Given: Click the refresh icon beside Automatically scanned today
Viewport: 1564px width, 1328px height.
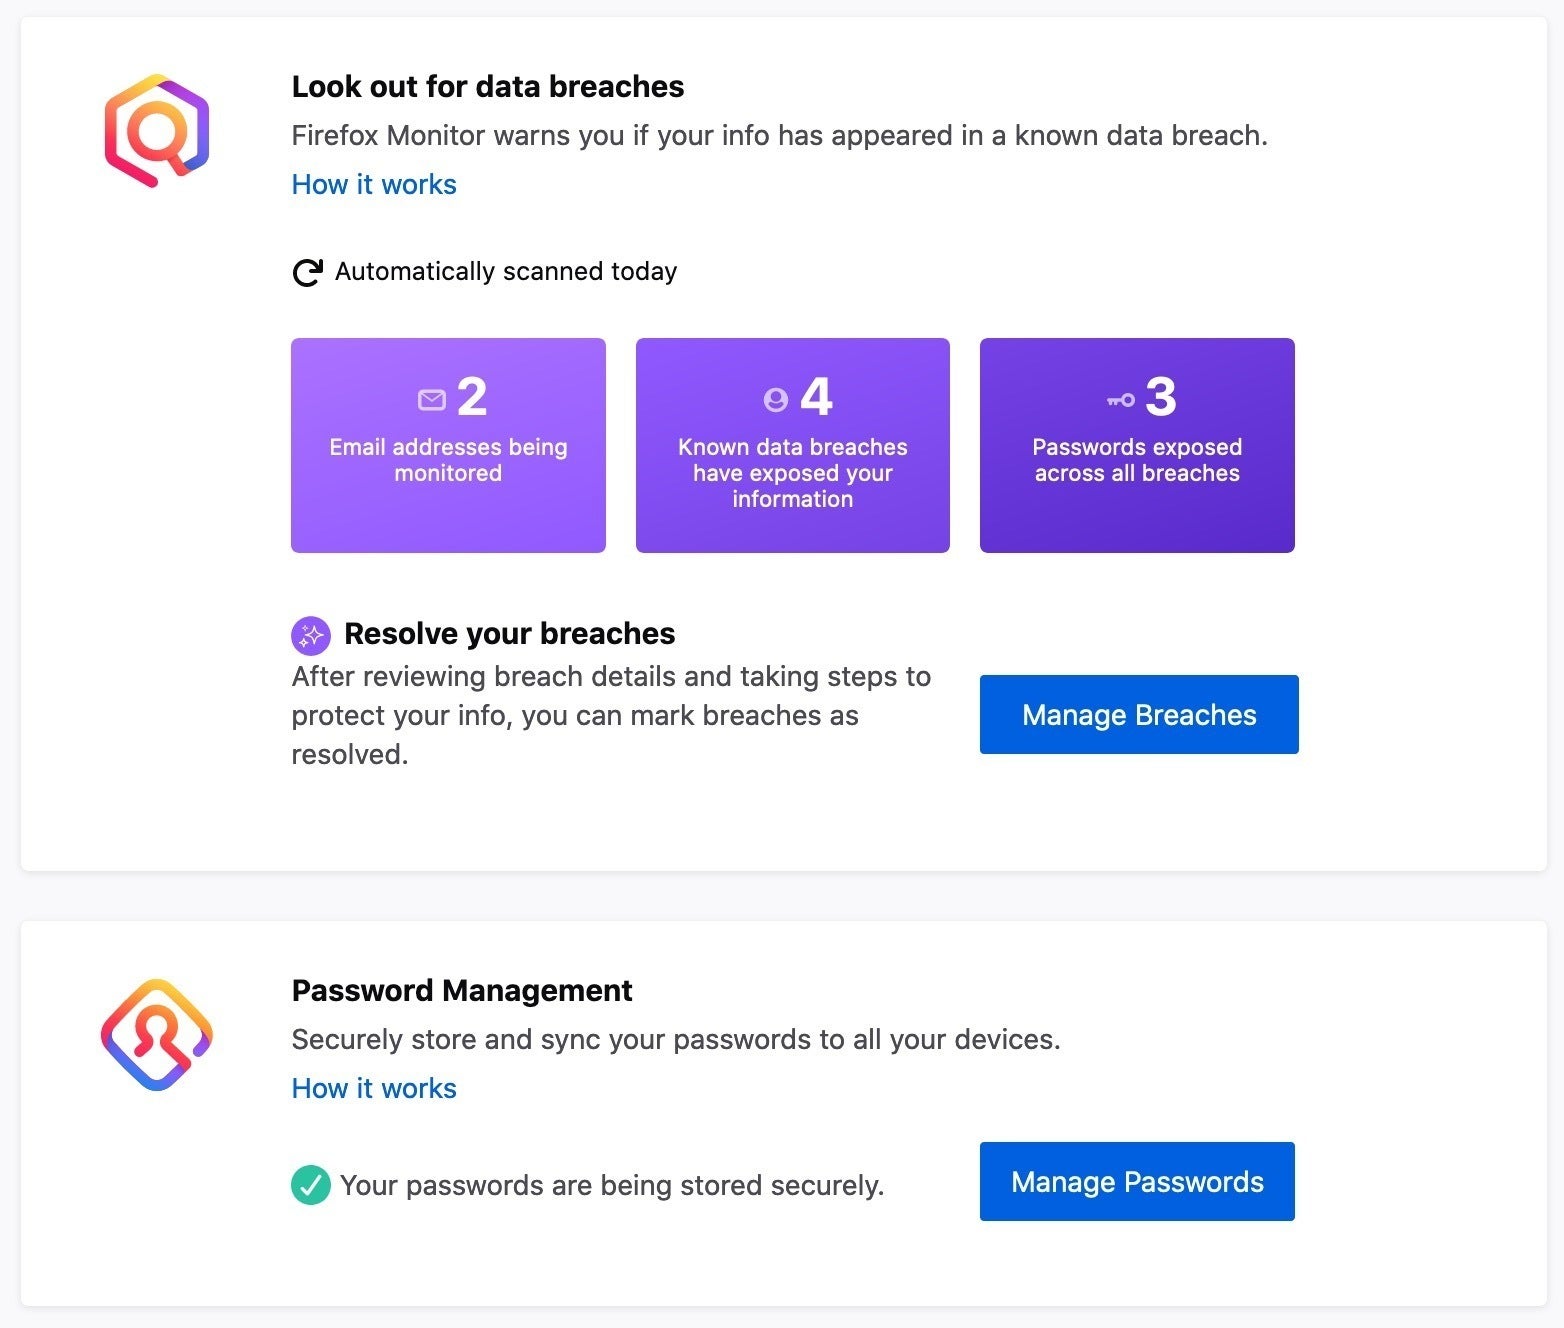Looking at the screenshot, I should (x=307, y=272).
